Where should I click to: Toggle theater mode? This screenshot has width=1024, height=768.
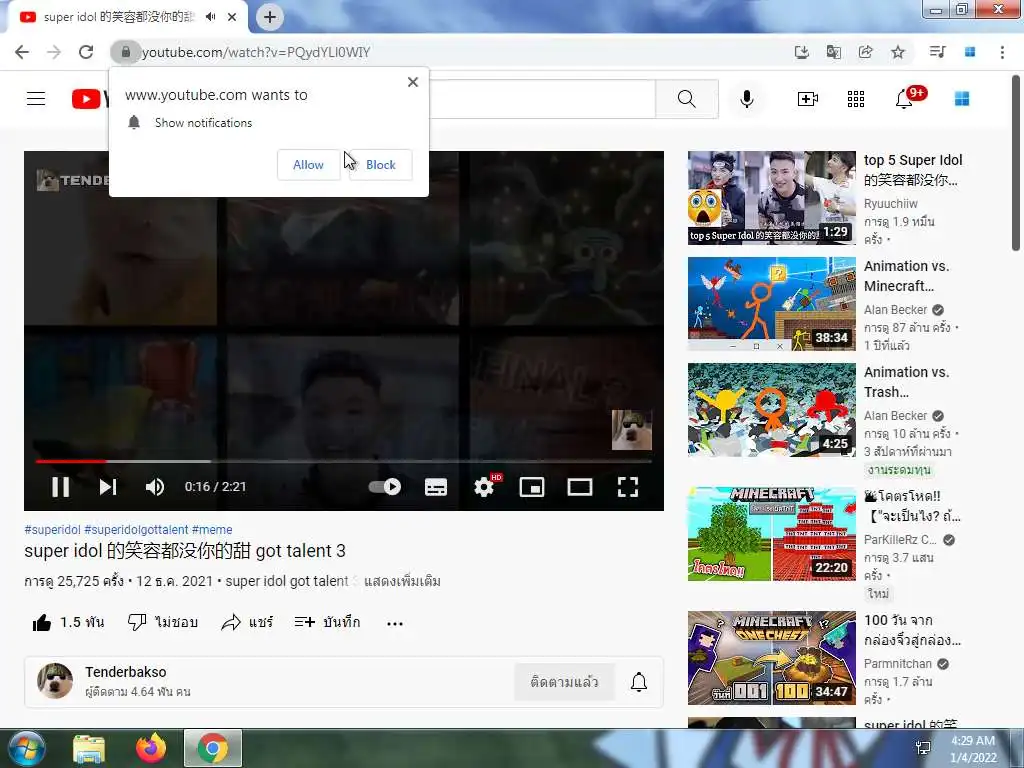(579, 487)
